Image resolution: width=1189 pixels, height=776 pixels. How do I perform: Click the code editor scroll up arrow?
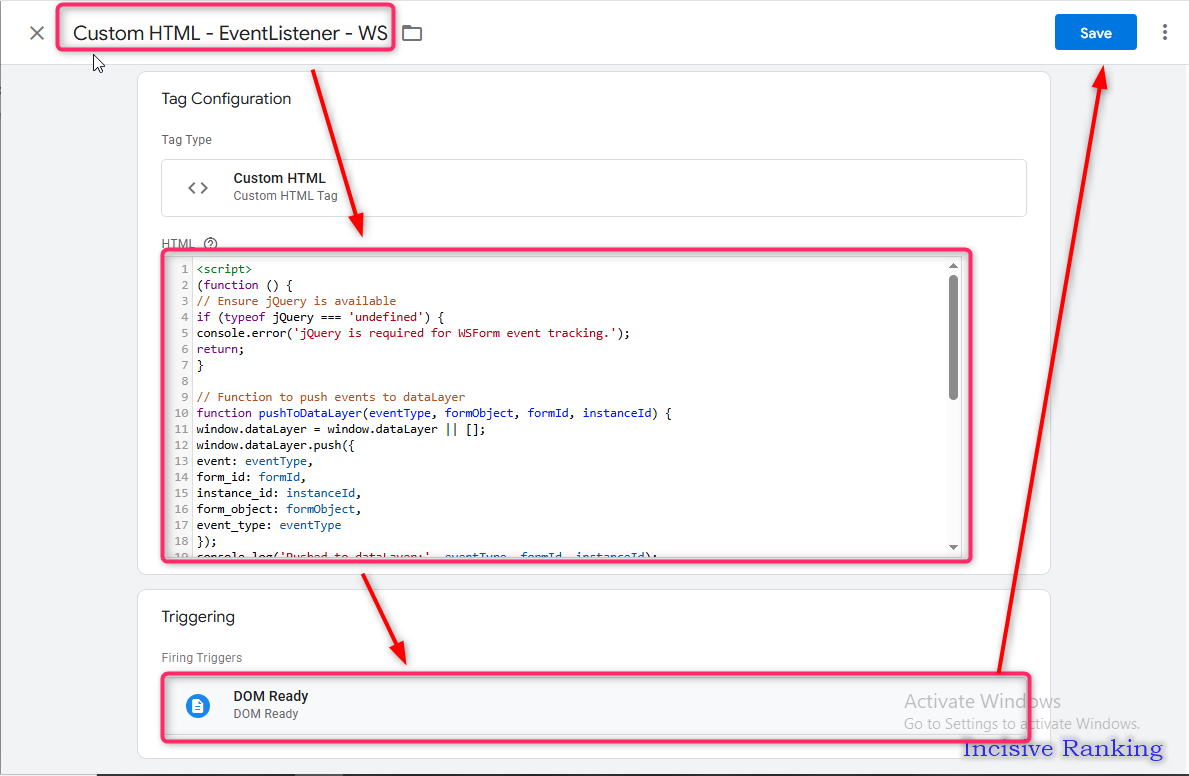[953, 266]
